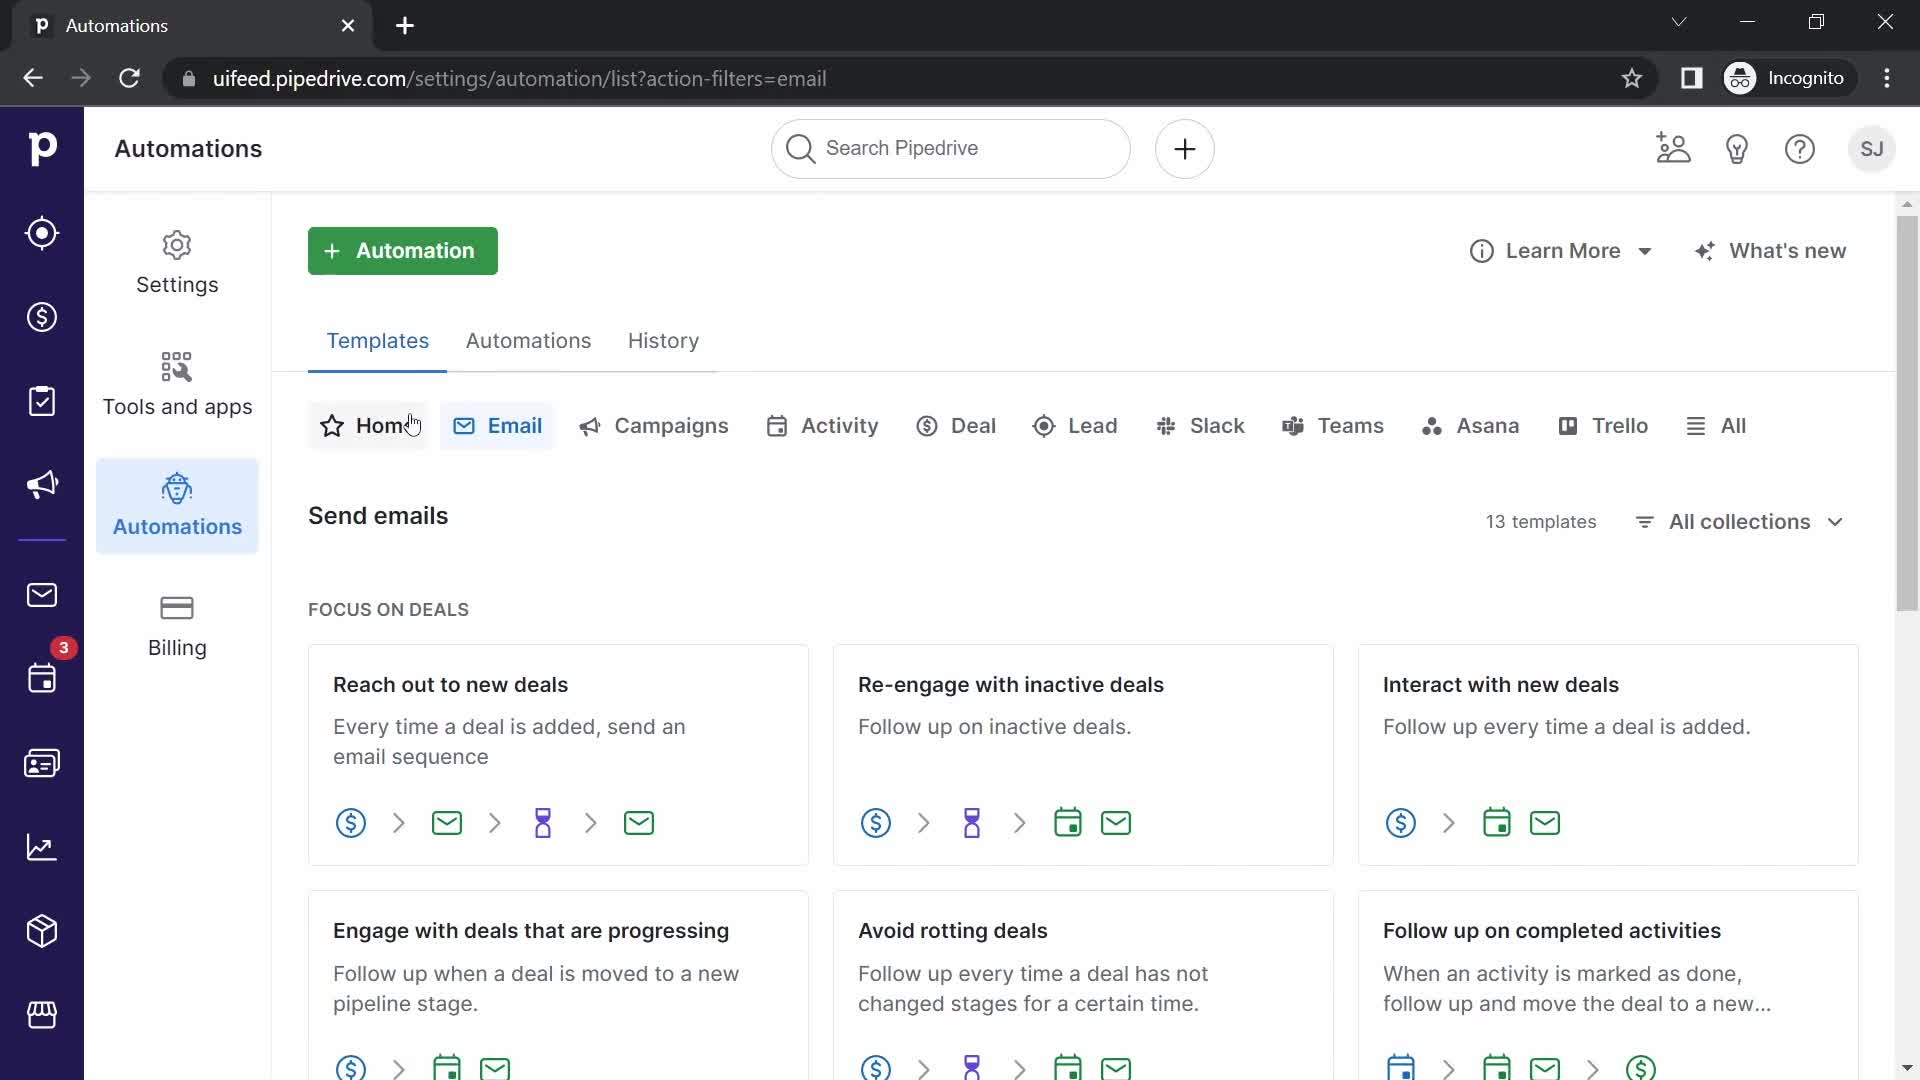The image size is (1920, 1080).
Task: Open Products box icon in sidebar
Action: click(x=42, y=931)
